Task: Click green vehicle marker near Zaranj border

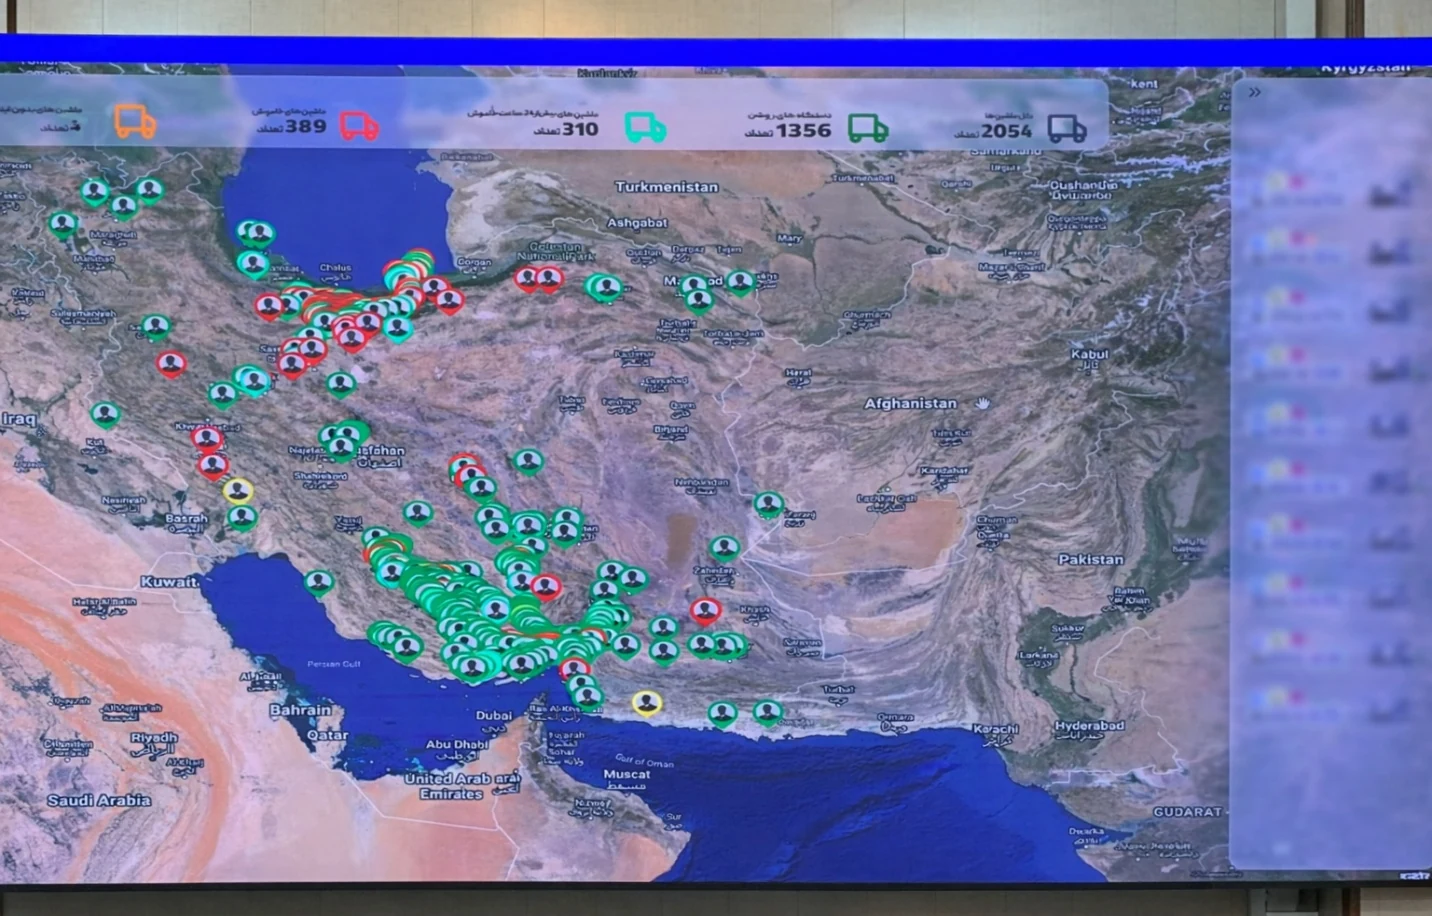Action: coord(768,504)
